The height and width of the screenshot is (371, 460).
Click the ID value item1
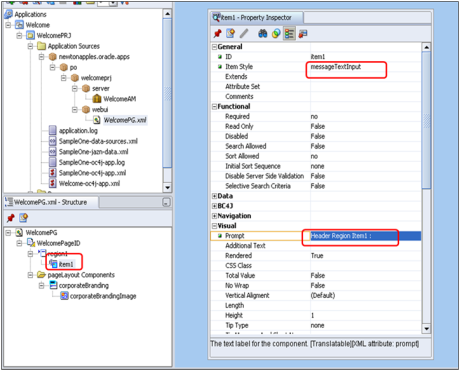tap(318, 57)
